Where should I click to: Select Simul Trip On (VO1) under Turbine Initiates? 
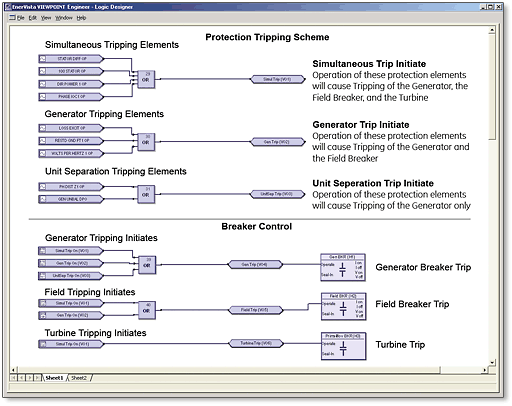pyautogui.click(x=71, y=344)
